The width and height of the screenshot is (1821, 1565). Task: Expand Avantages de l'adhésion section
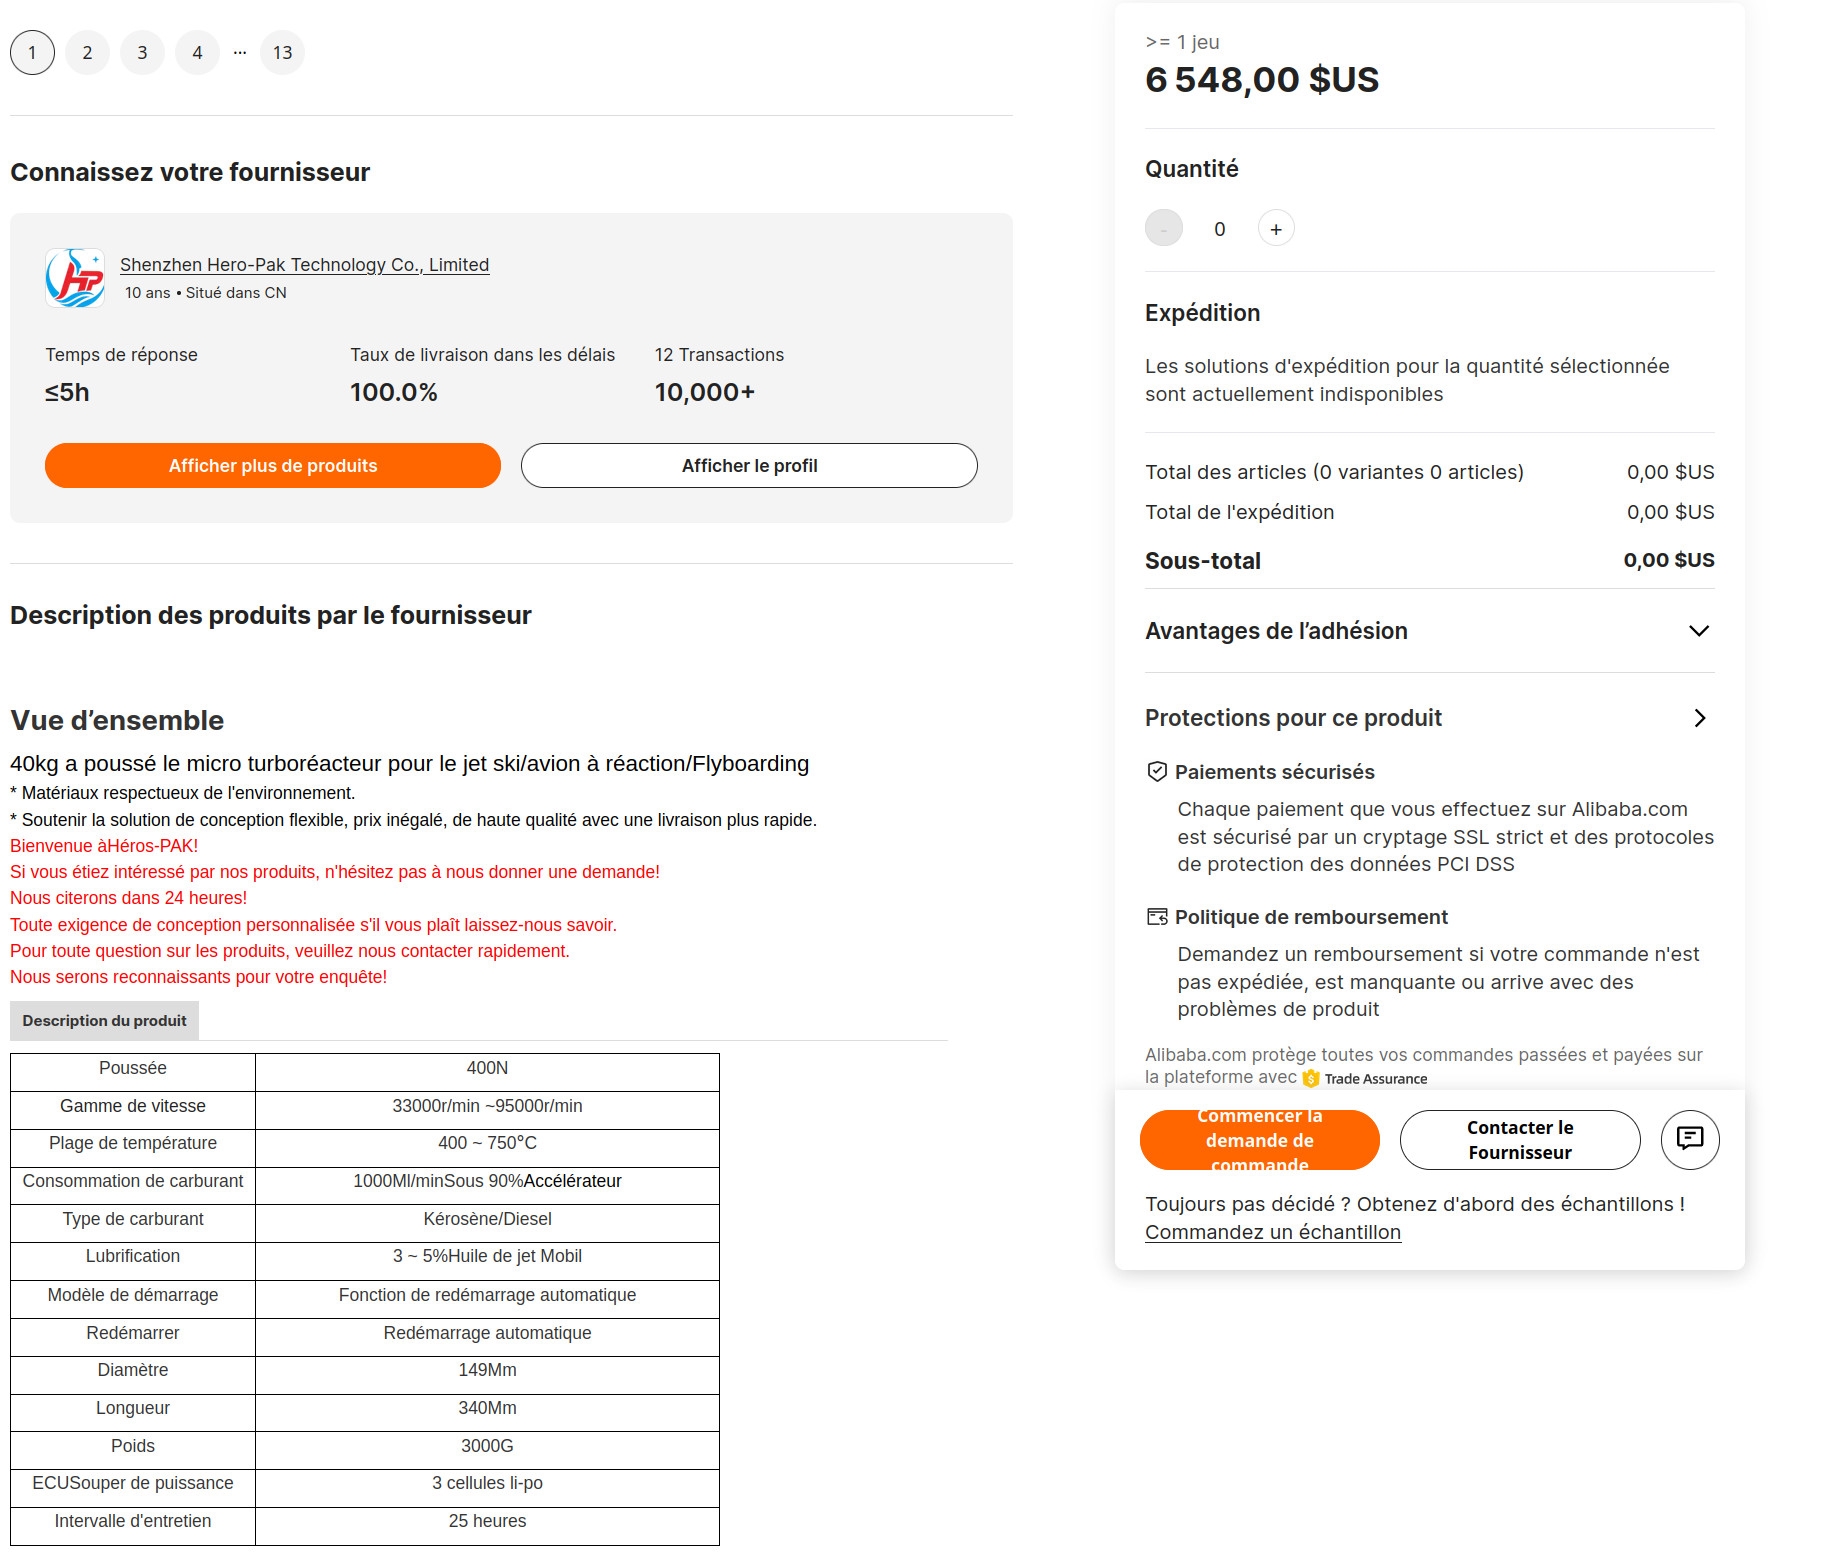pyautogui.click(x=1698, y=631)
